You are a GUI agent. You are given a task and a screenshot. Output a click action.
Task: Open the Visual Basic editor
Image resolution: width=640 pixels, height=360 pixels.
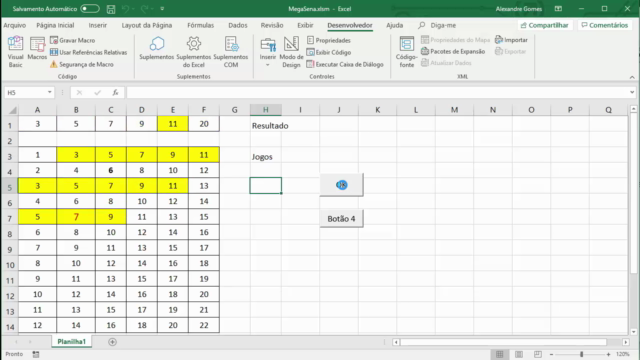pos(16,51)
